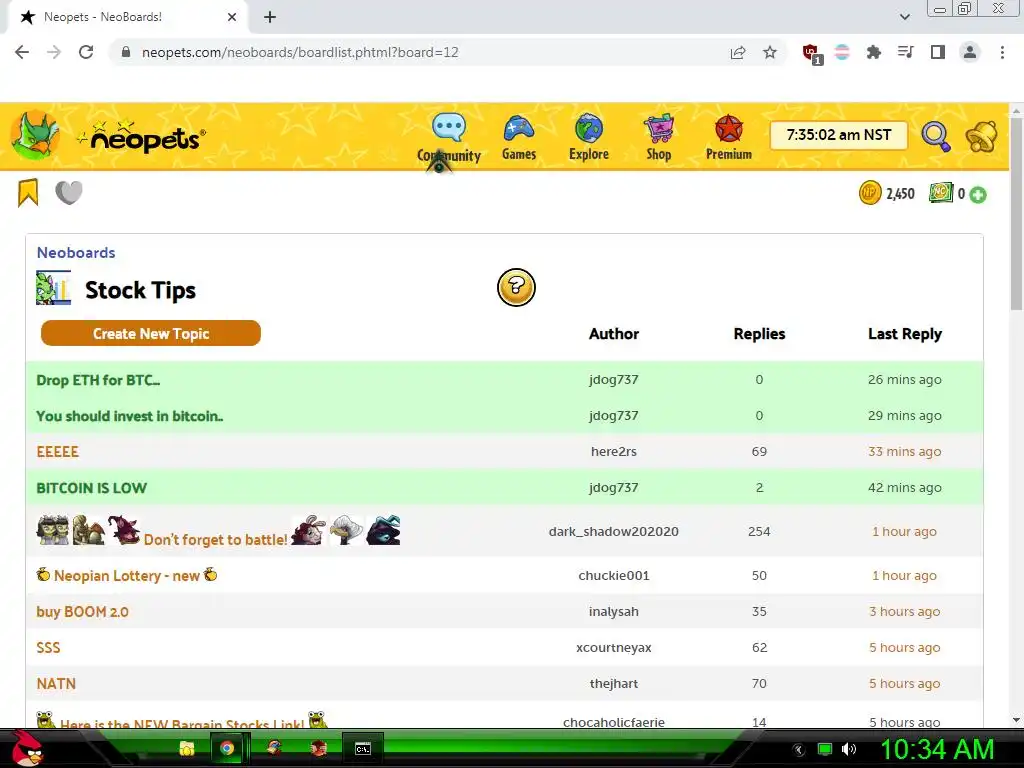Screen dimensions: 1024x768
Task: Open the tab search dropdown arrow
Action: (904, 17)
